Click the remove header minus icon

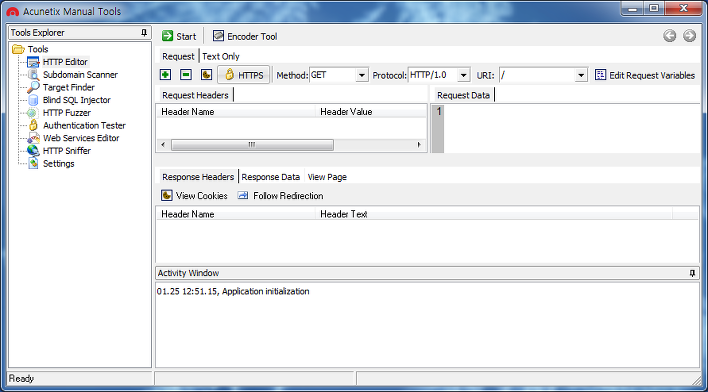(186, 75)
